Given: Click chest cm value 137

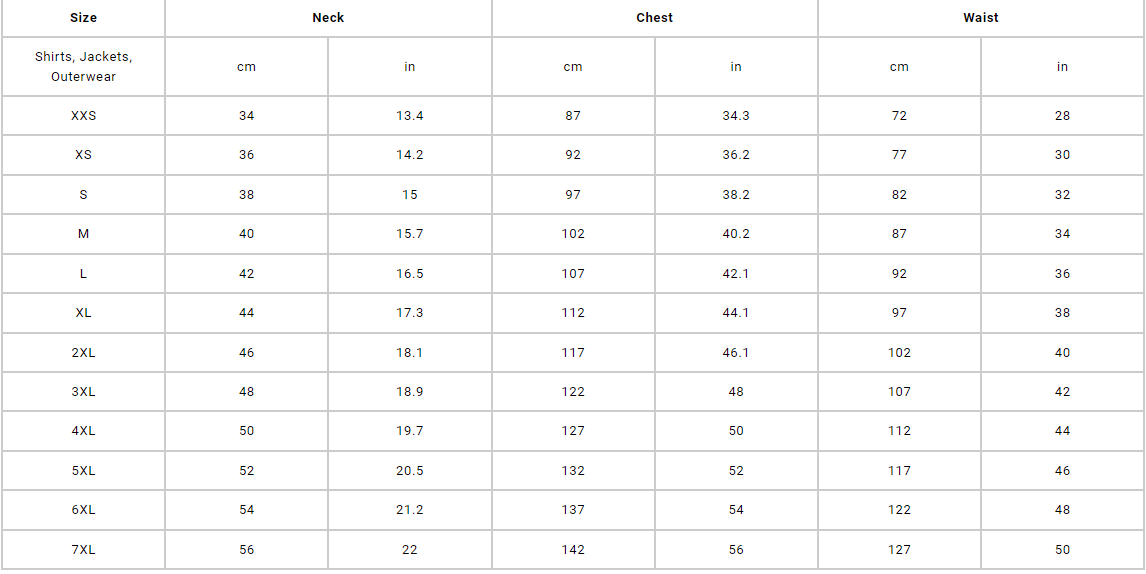Looking at the screenshot, I should point(573,510).
